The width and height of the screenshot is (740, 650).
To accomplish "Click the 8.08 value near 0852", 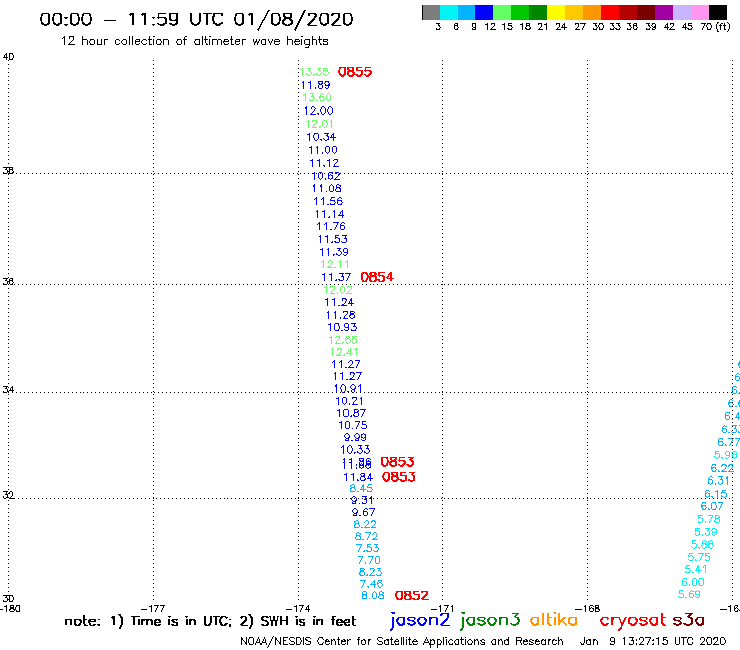I will 373,595.
